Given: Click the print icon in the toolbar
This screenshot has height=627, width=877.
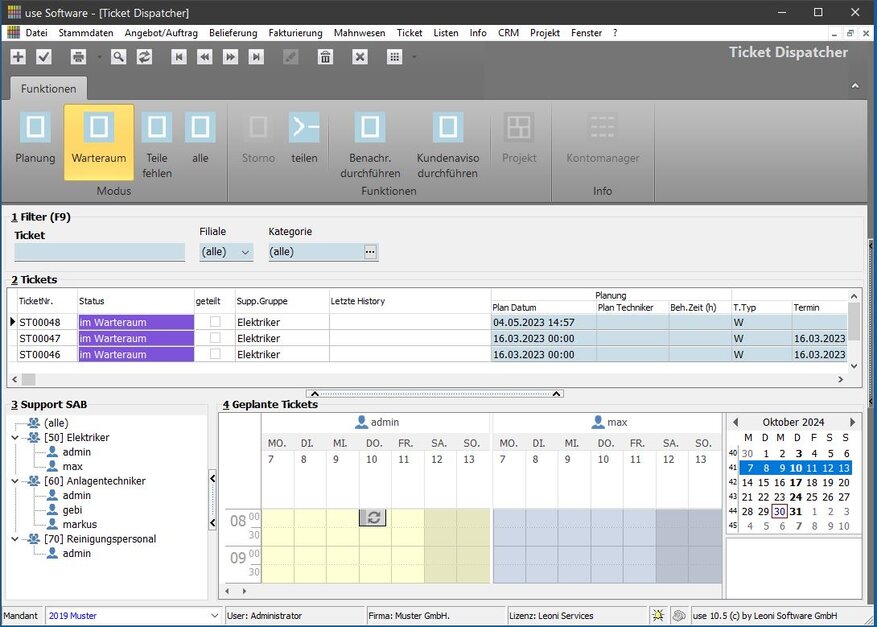Looking at the screenshot, I should 78,57.
